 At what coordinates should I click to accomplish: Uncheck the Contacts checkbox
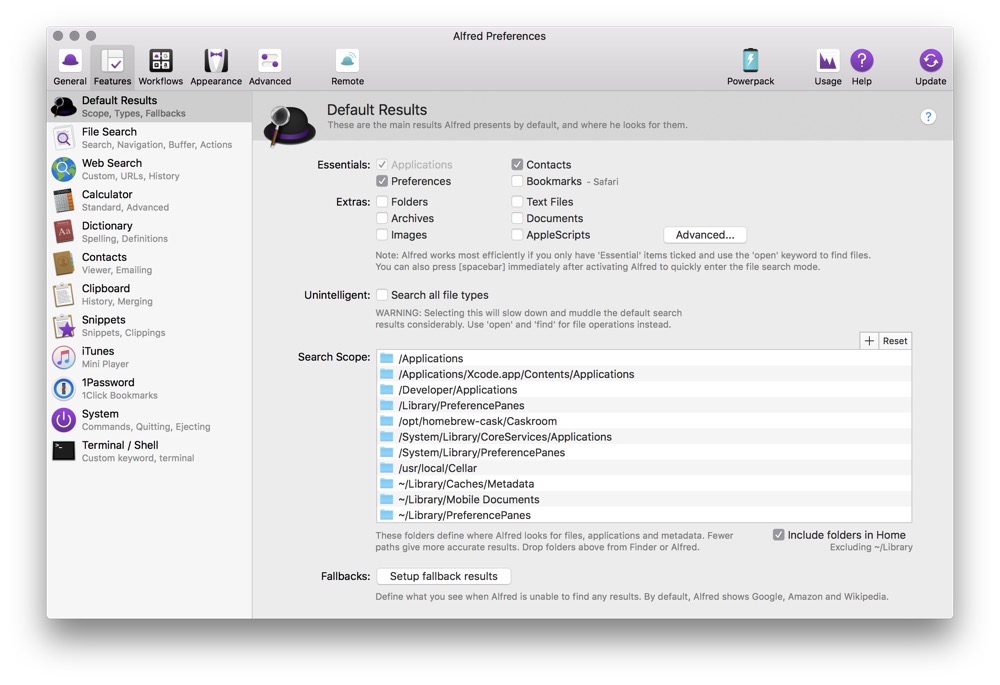point(517,165)
